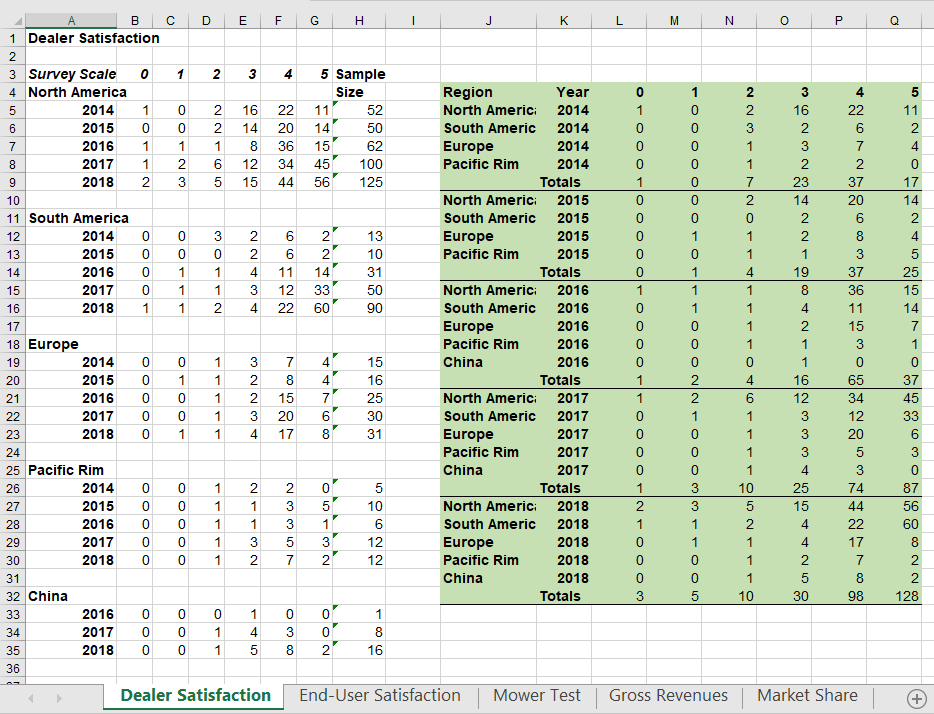This screenshot has height=714, width=934.
Task: Open the Mower Test sheet
Action: pyautogui.click(x=536, y=695)
